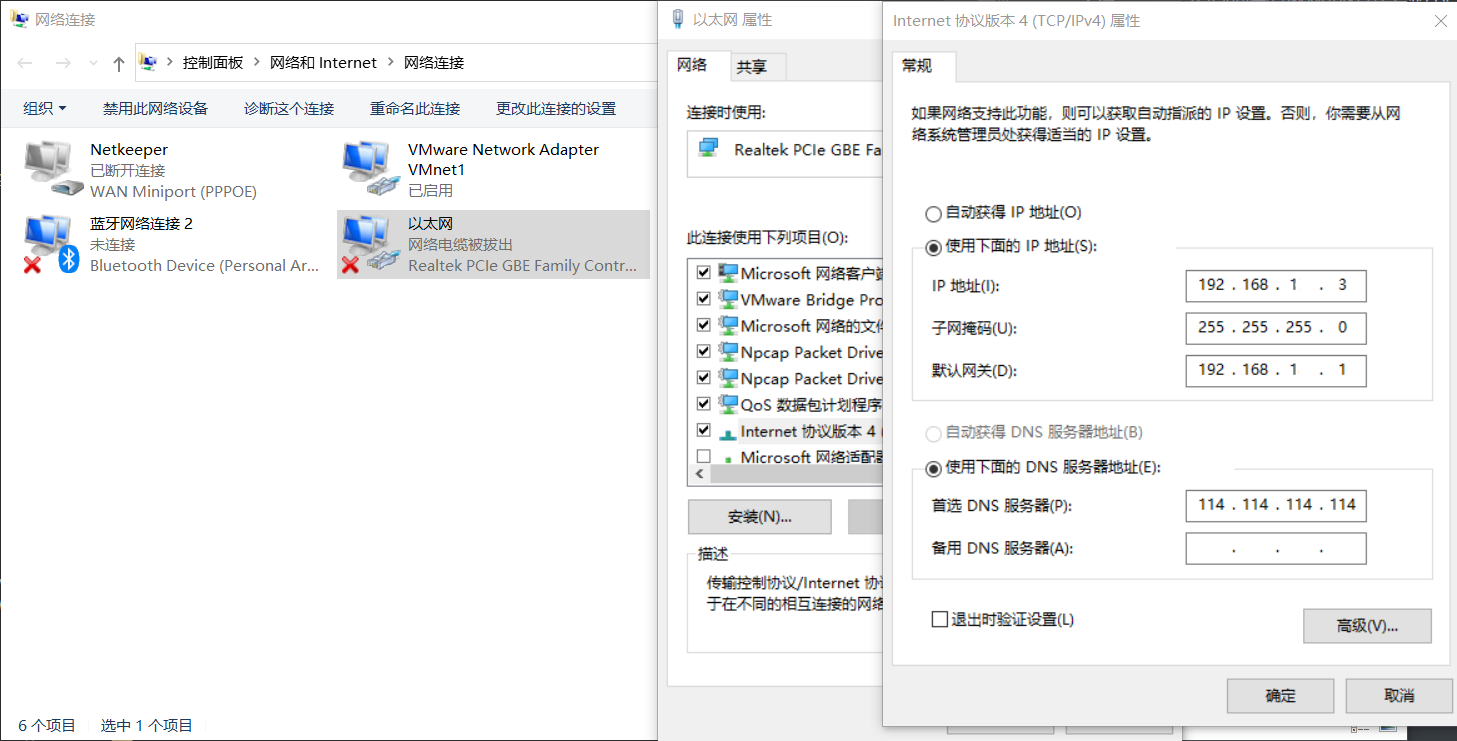The image size is (1457, 741).
Task: Click the Microsoft 网络客户端 item icon
Action: click(x=728, y=273)
